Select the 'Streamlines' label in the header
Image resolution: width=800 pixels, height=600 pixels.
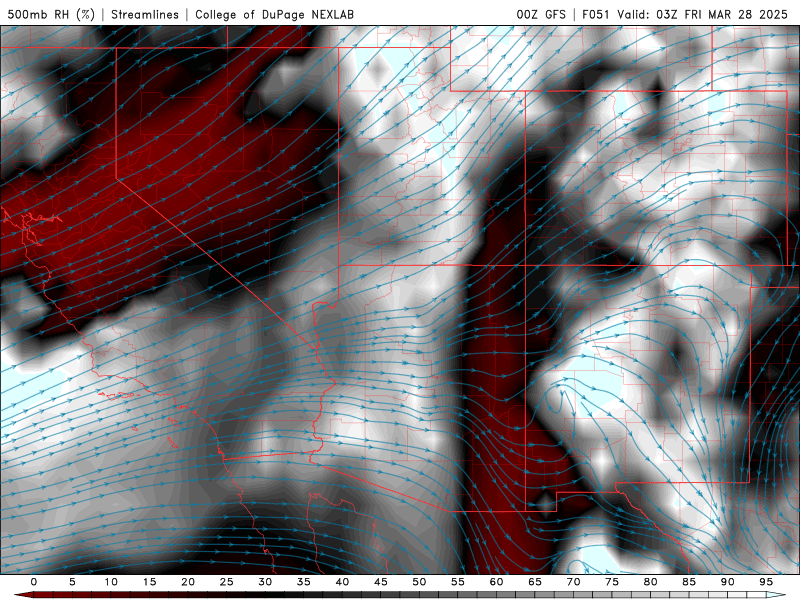(x=145, y=14)
